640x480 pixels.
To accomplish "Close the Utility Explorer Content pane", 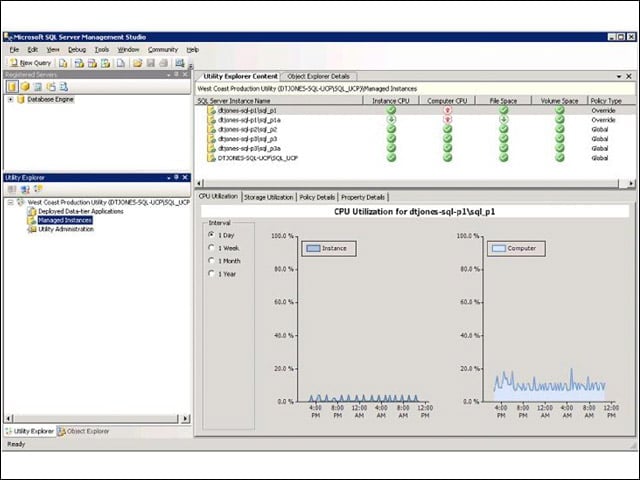I will pos(629,76).
